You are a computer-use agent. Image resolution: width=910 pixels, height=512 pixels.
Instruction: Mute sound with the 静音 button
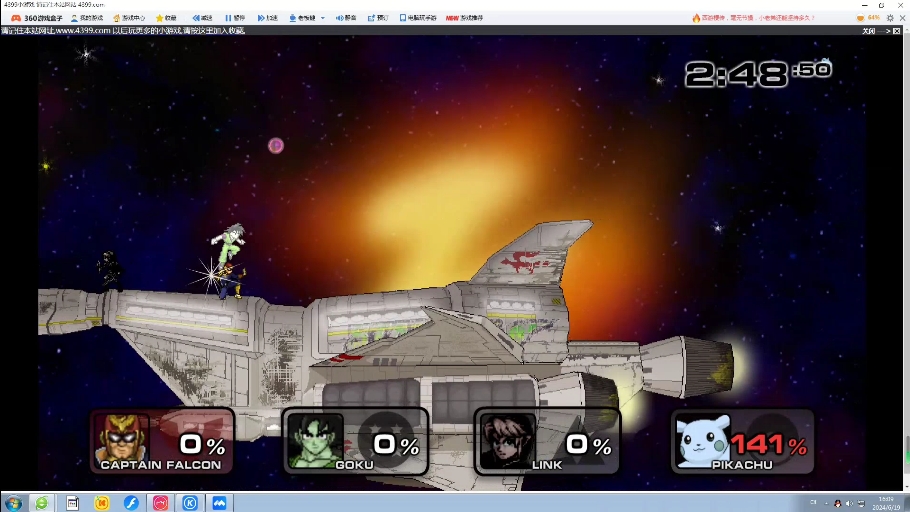coord(346,18)
